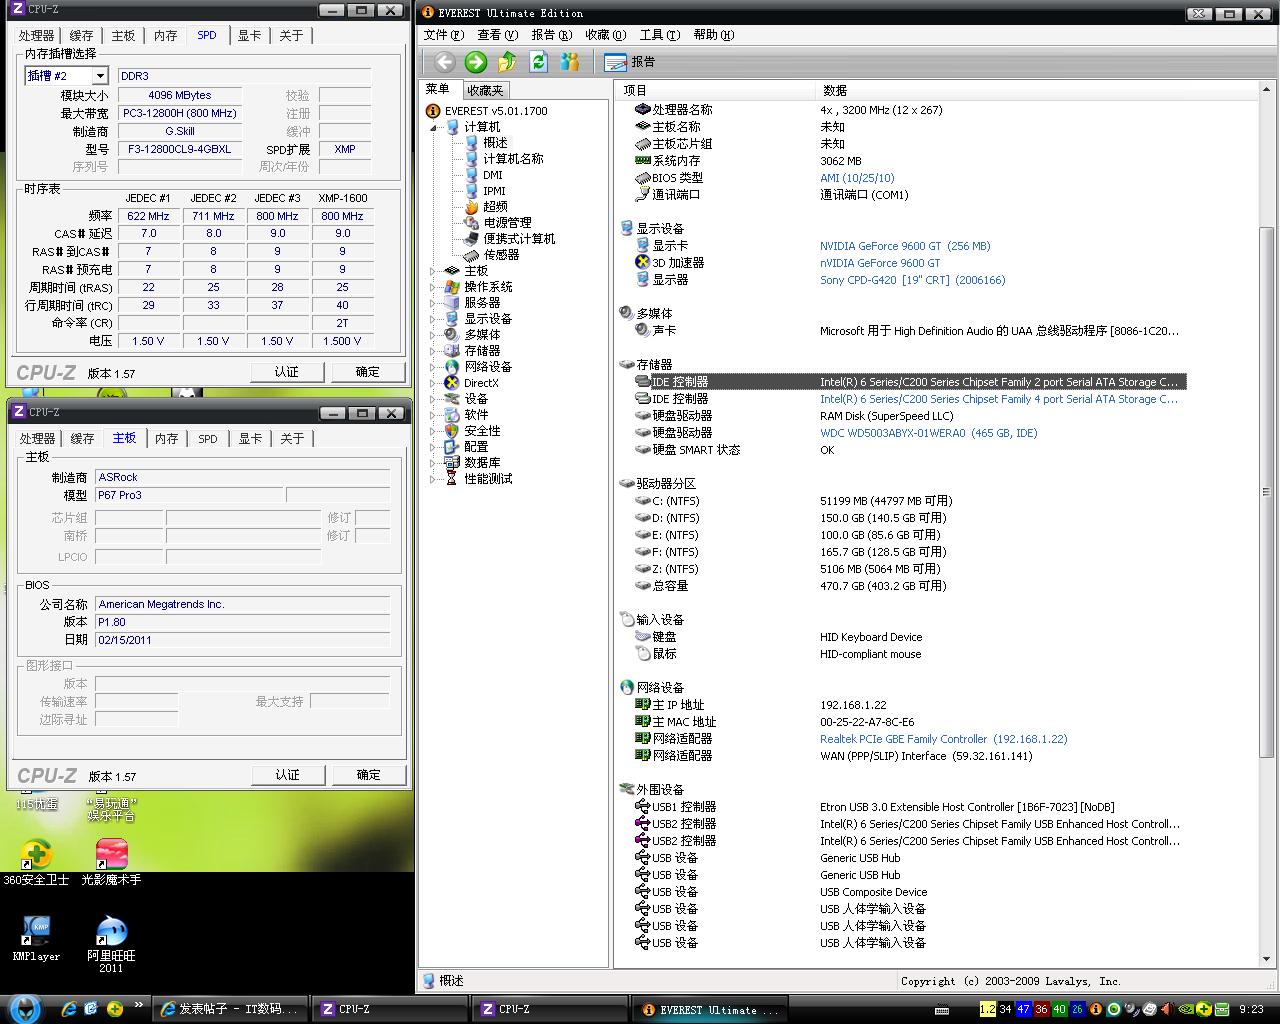Click 确定 in the G.Skill CPU-Z window
Screen dimensions: 1280x1024
[368, 372]
